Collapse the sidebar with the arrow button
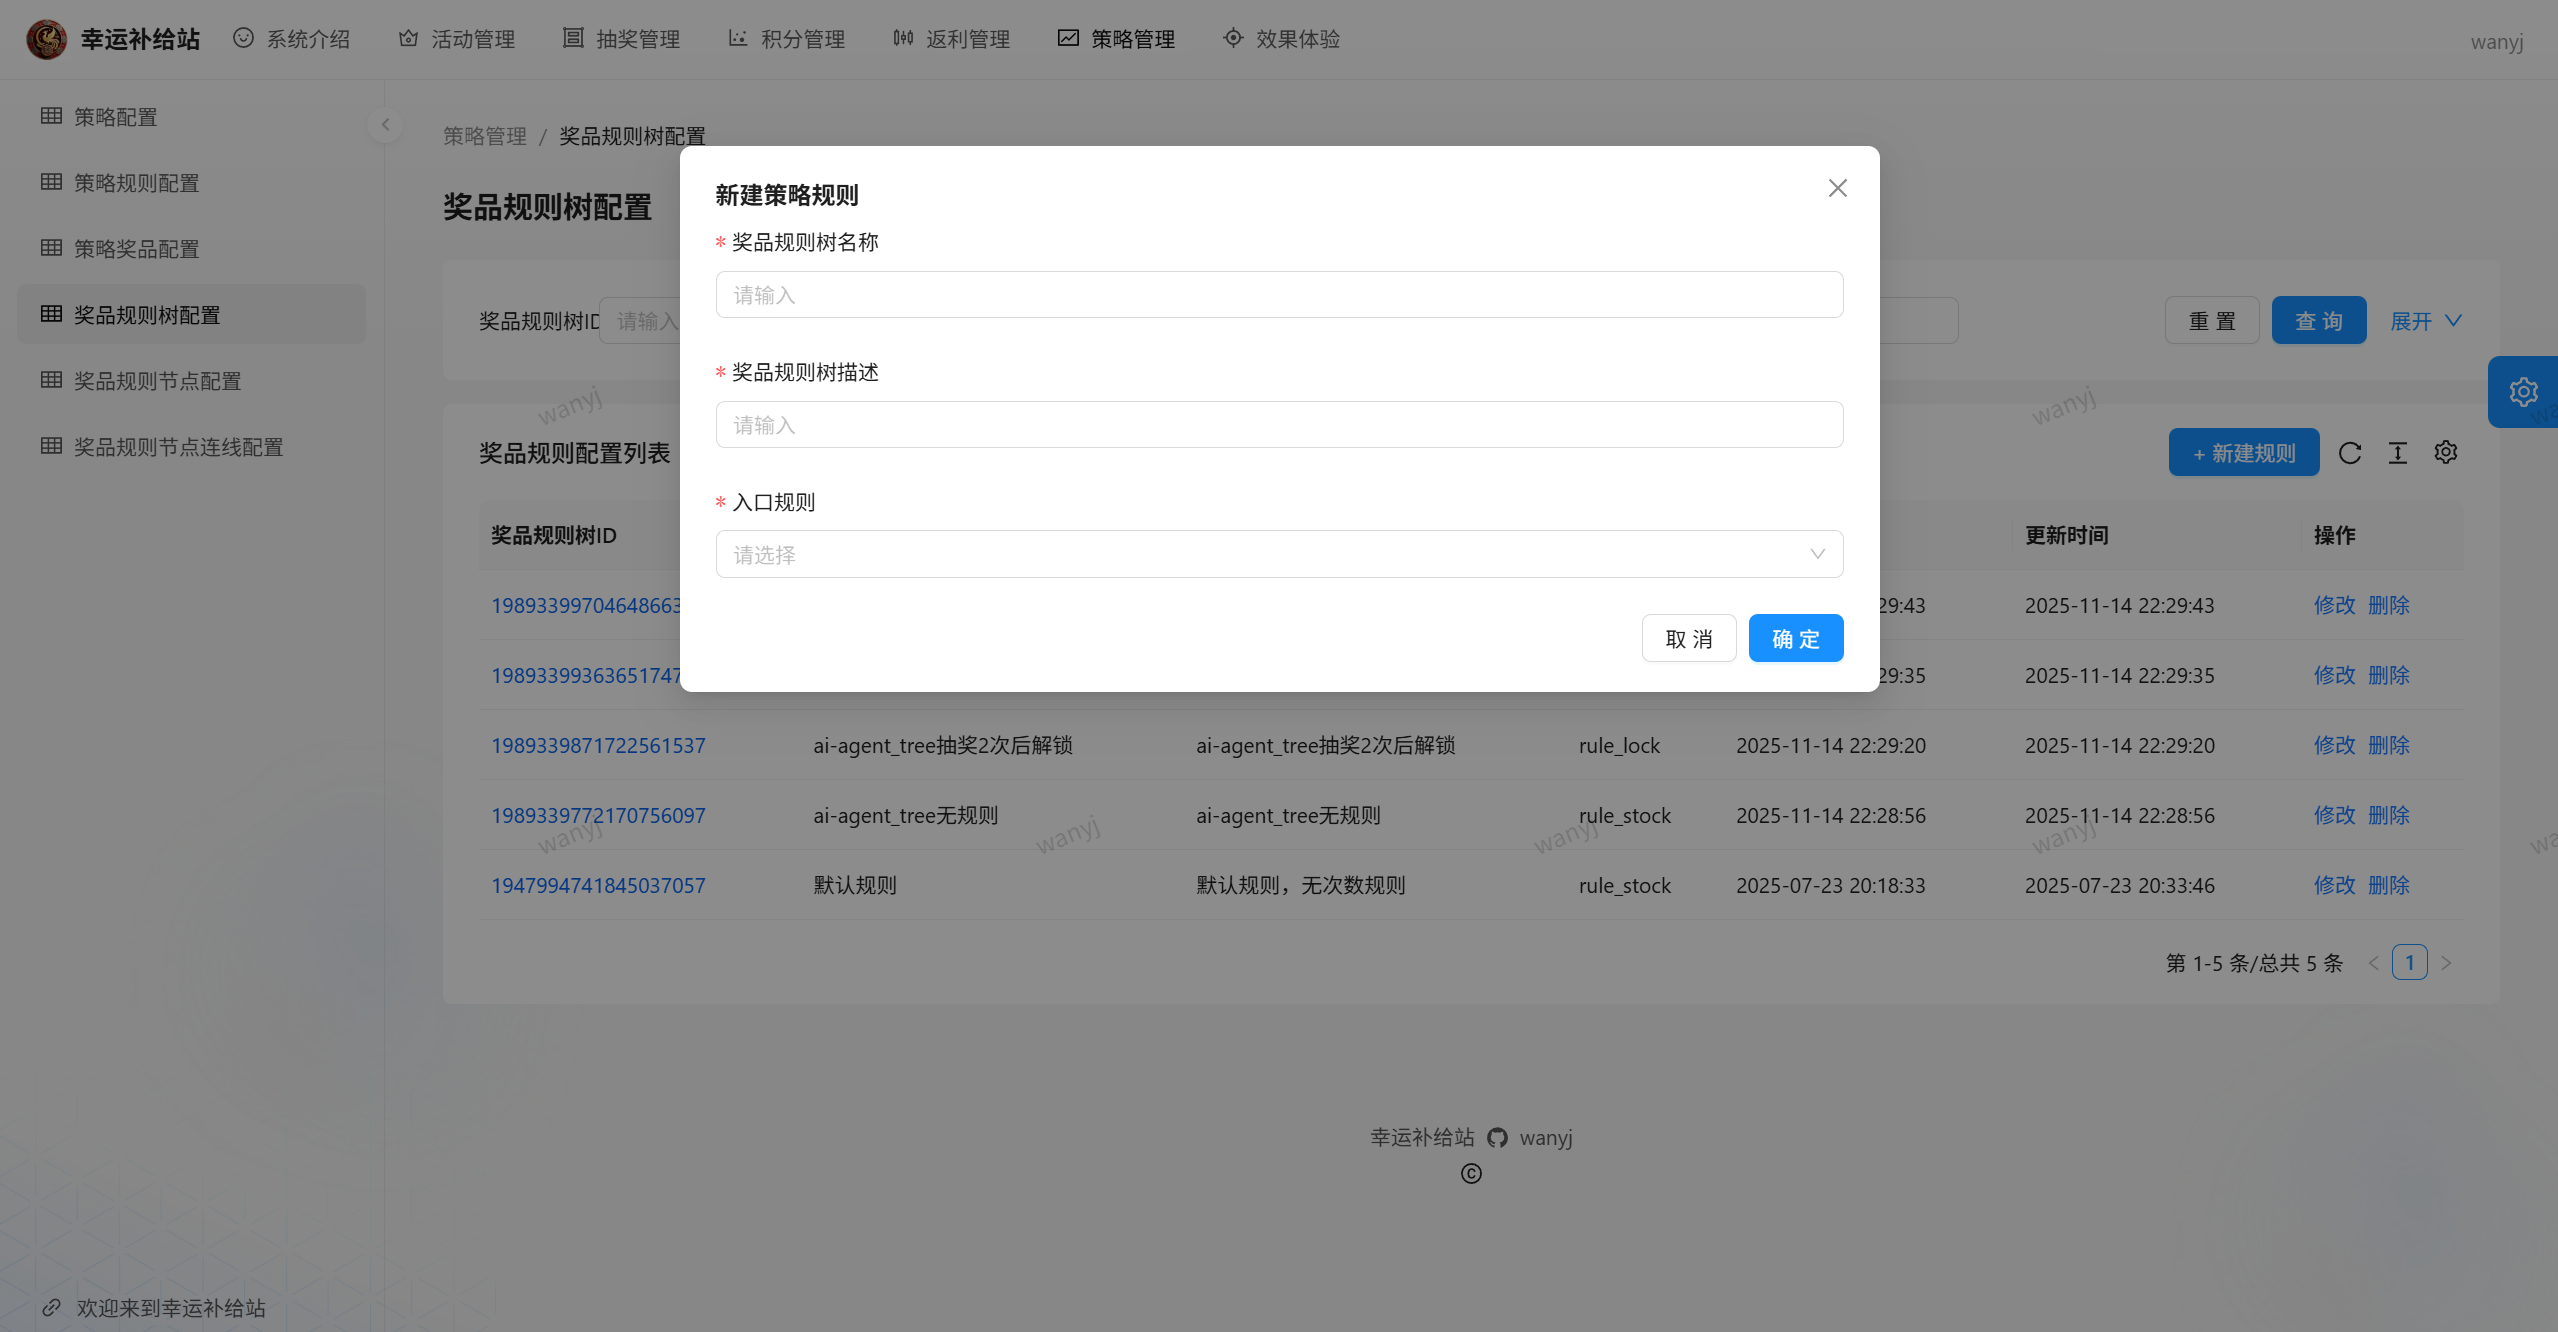Image resolution: width=2558 pixels, height=1332 pixels. click(385, 125)
